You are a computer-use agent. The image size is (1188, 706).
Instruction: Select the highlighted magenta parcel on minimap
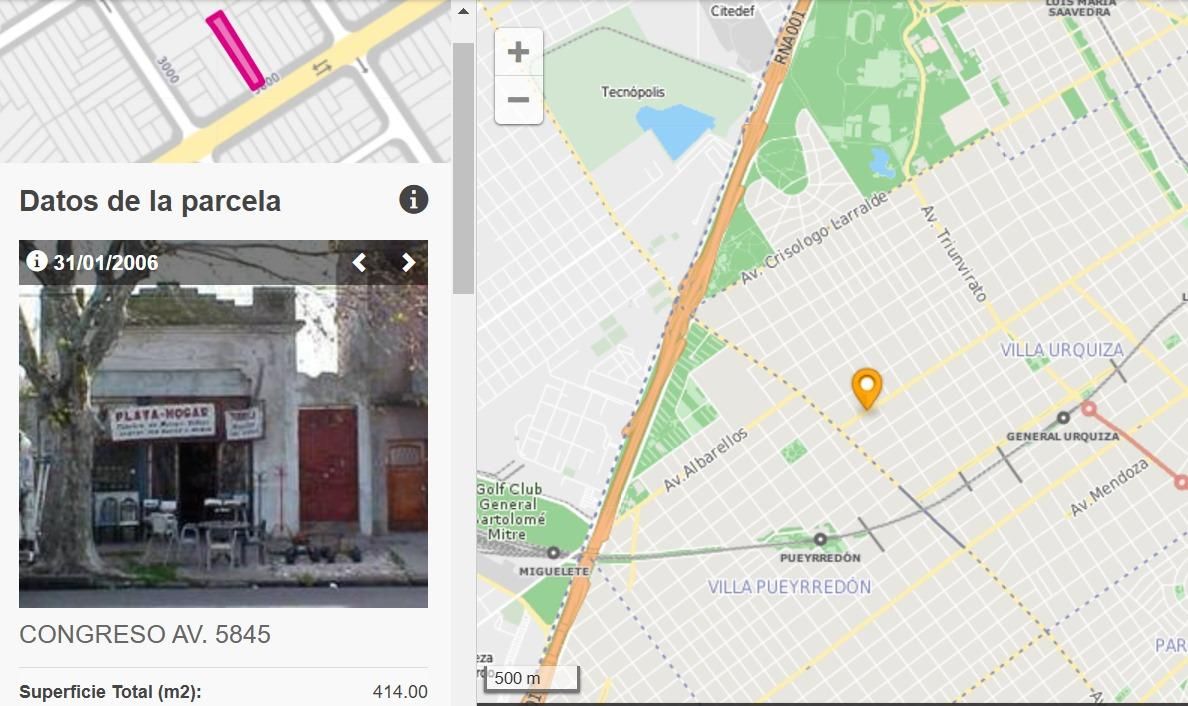coord(236,51)
